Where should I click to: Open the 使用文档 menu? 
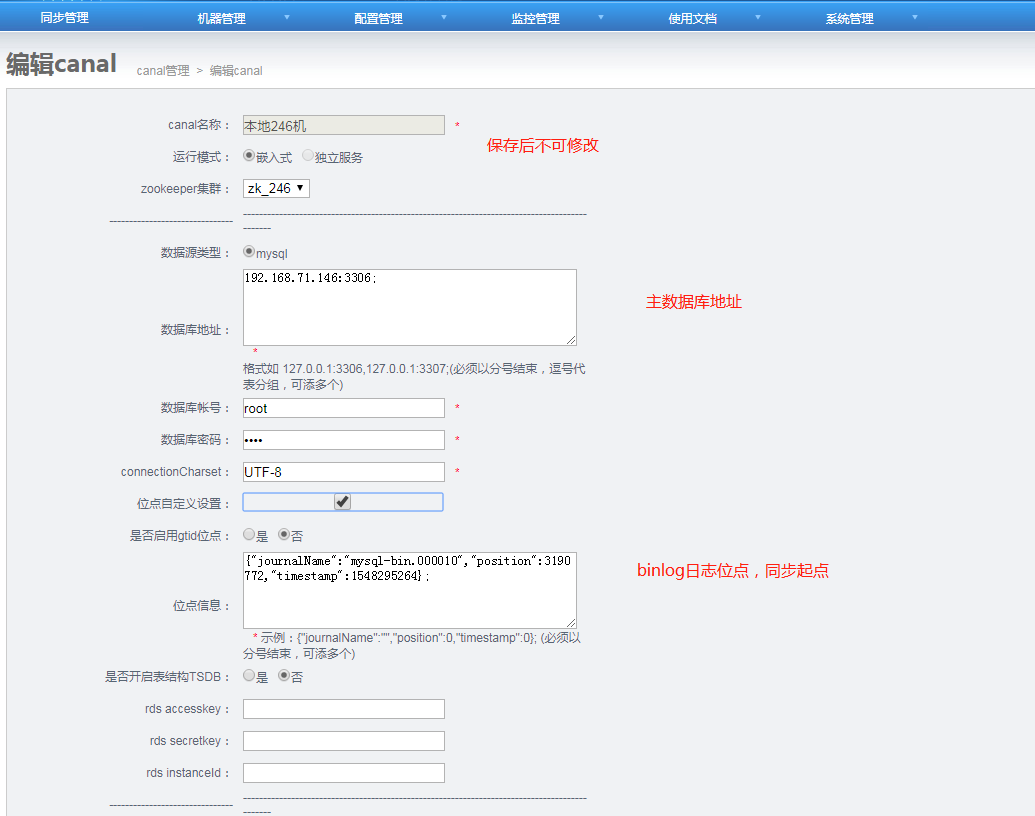(x=692, y=18)
